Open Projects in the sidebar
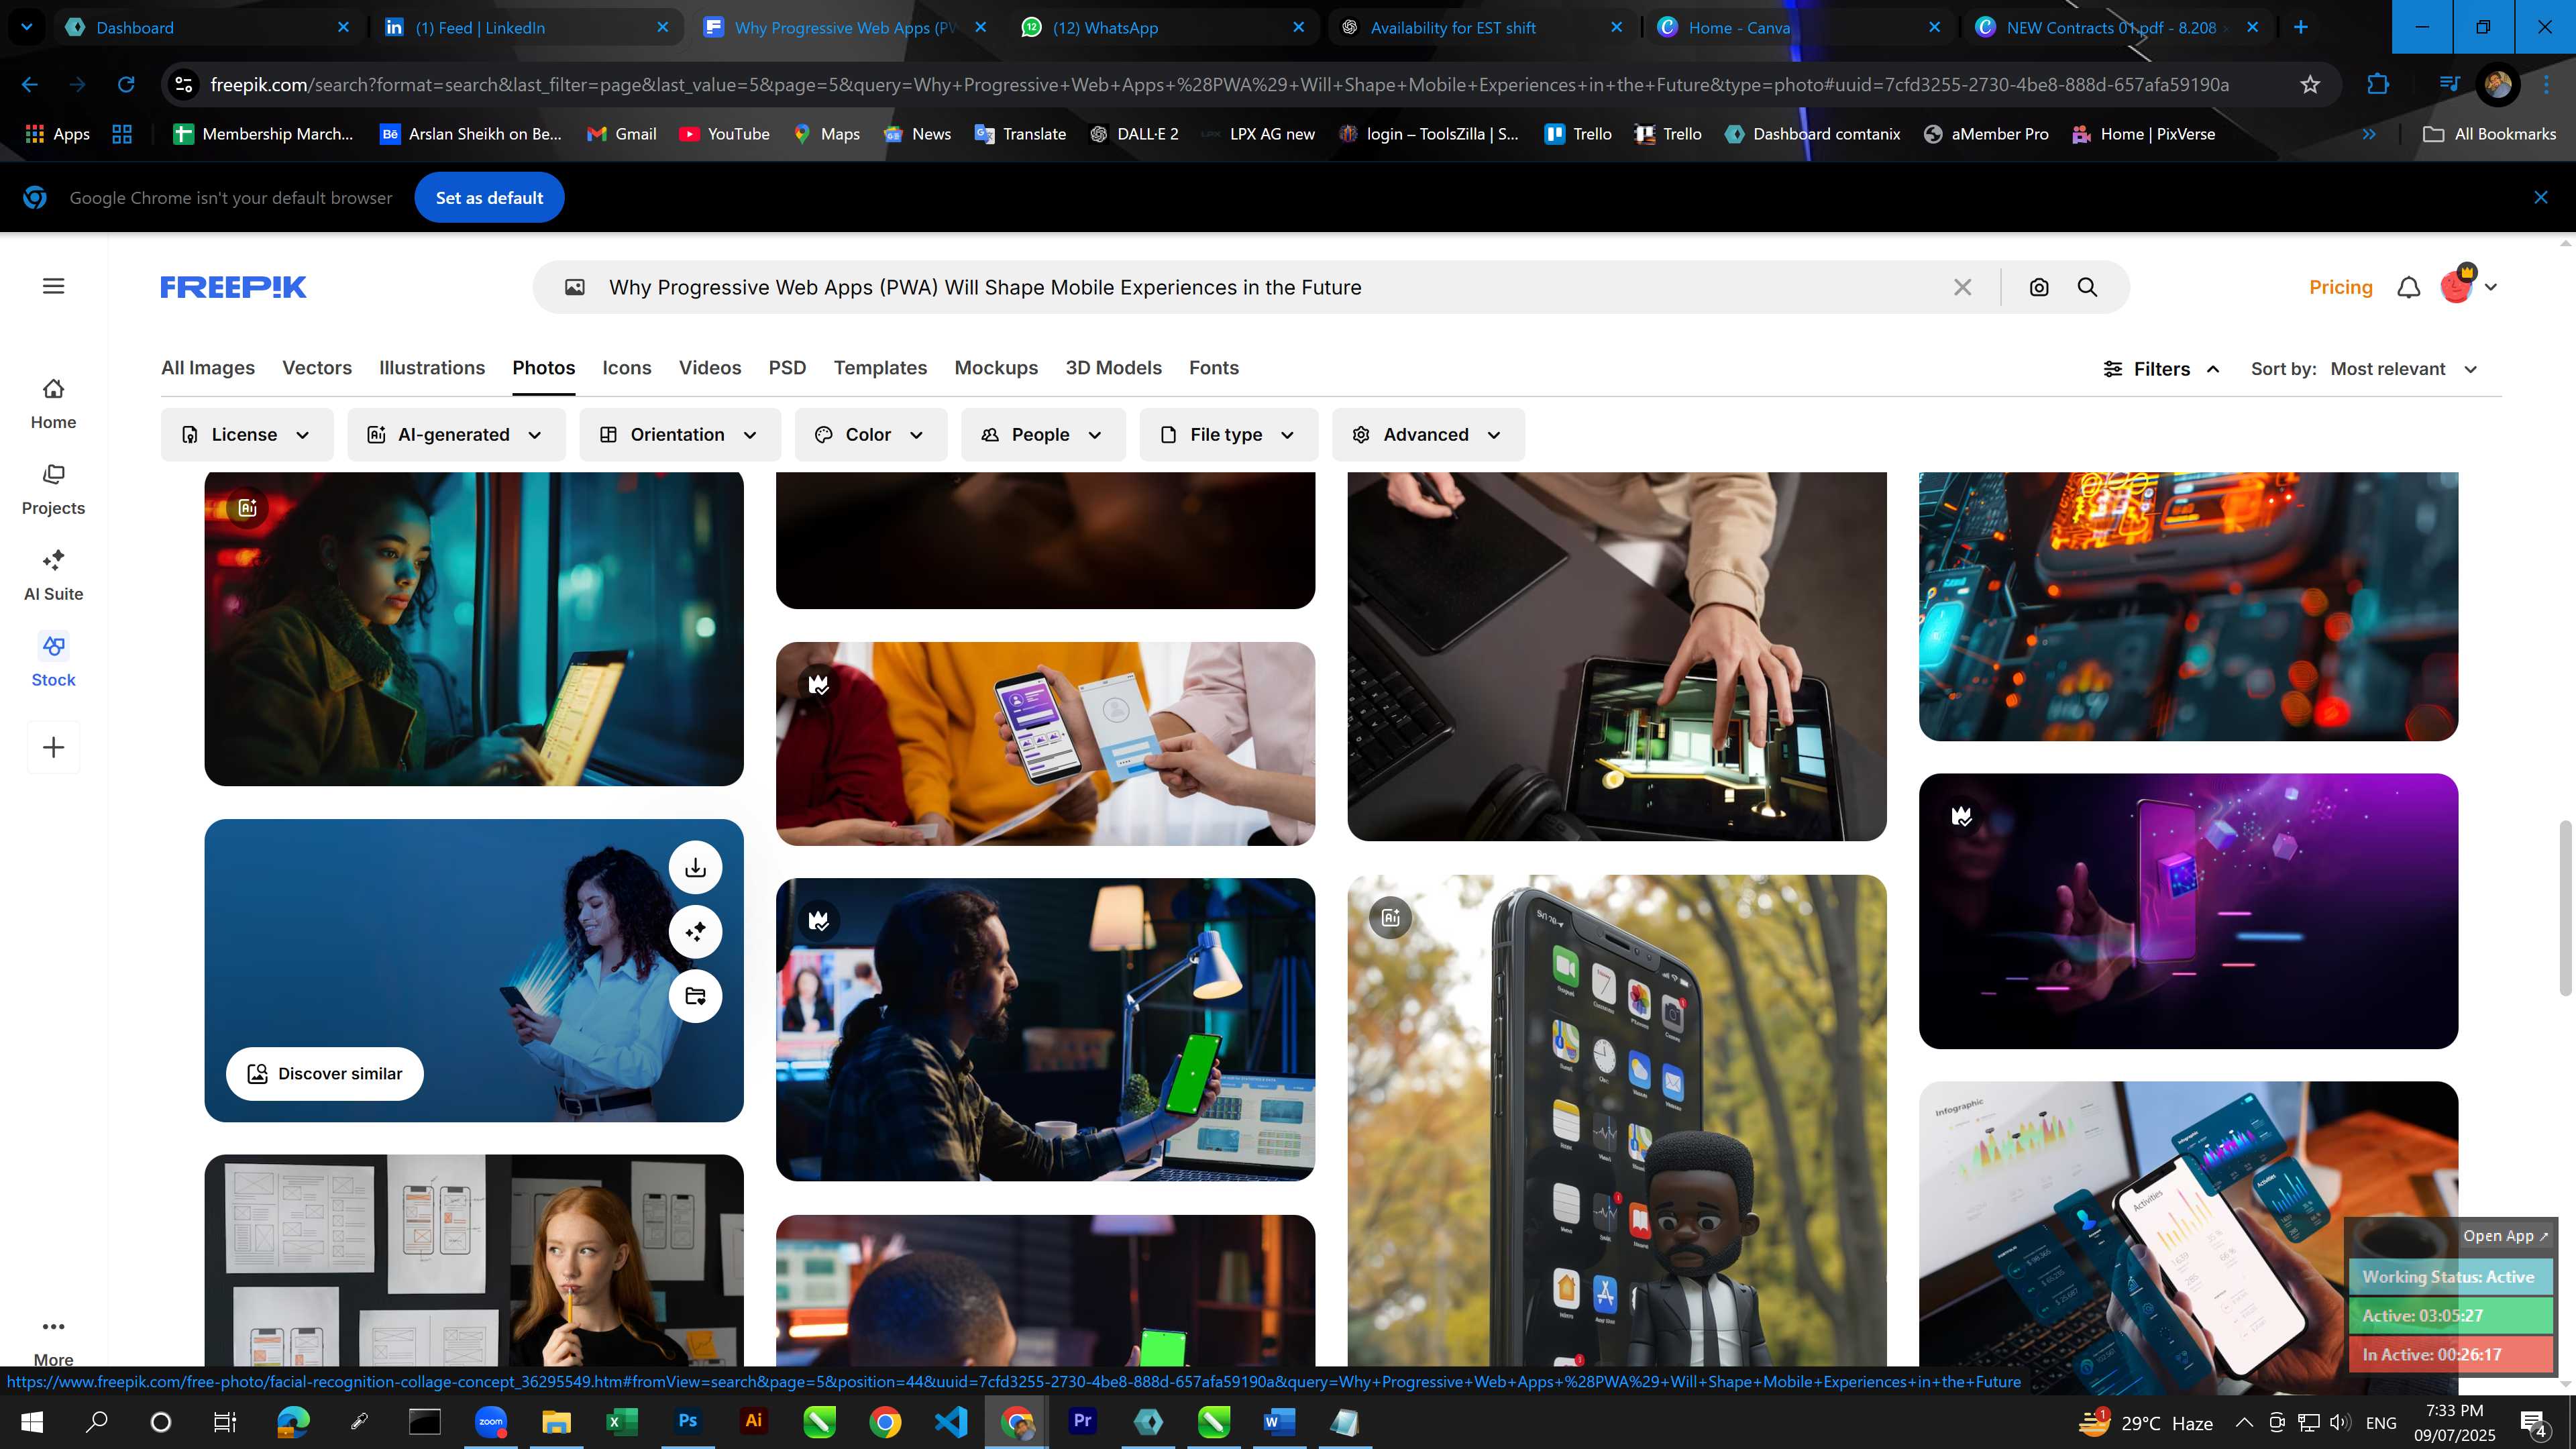Viewport: 2576px width, 1449px height. pyautogui.click(x=54, y=490)
